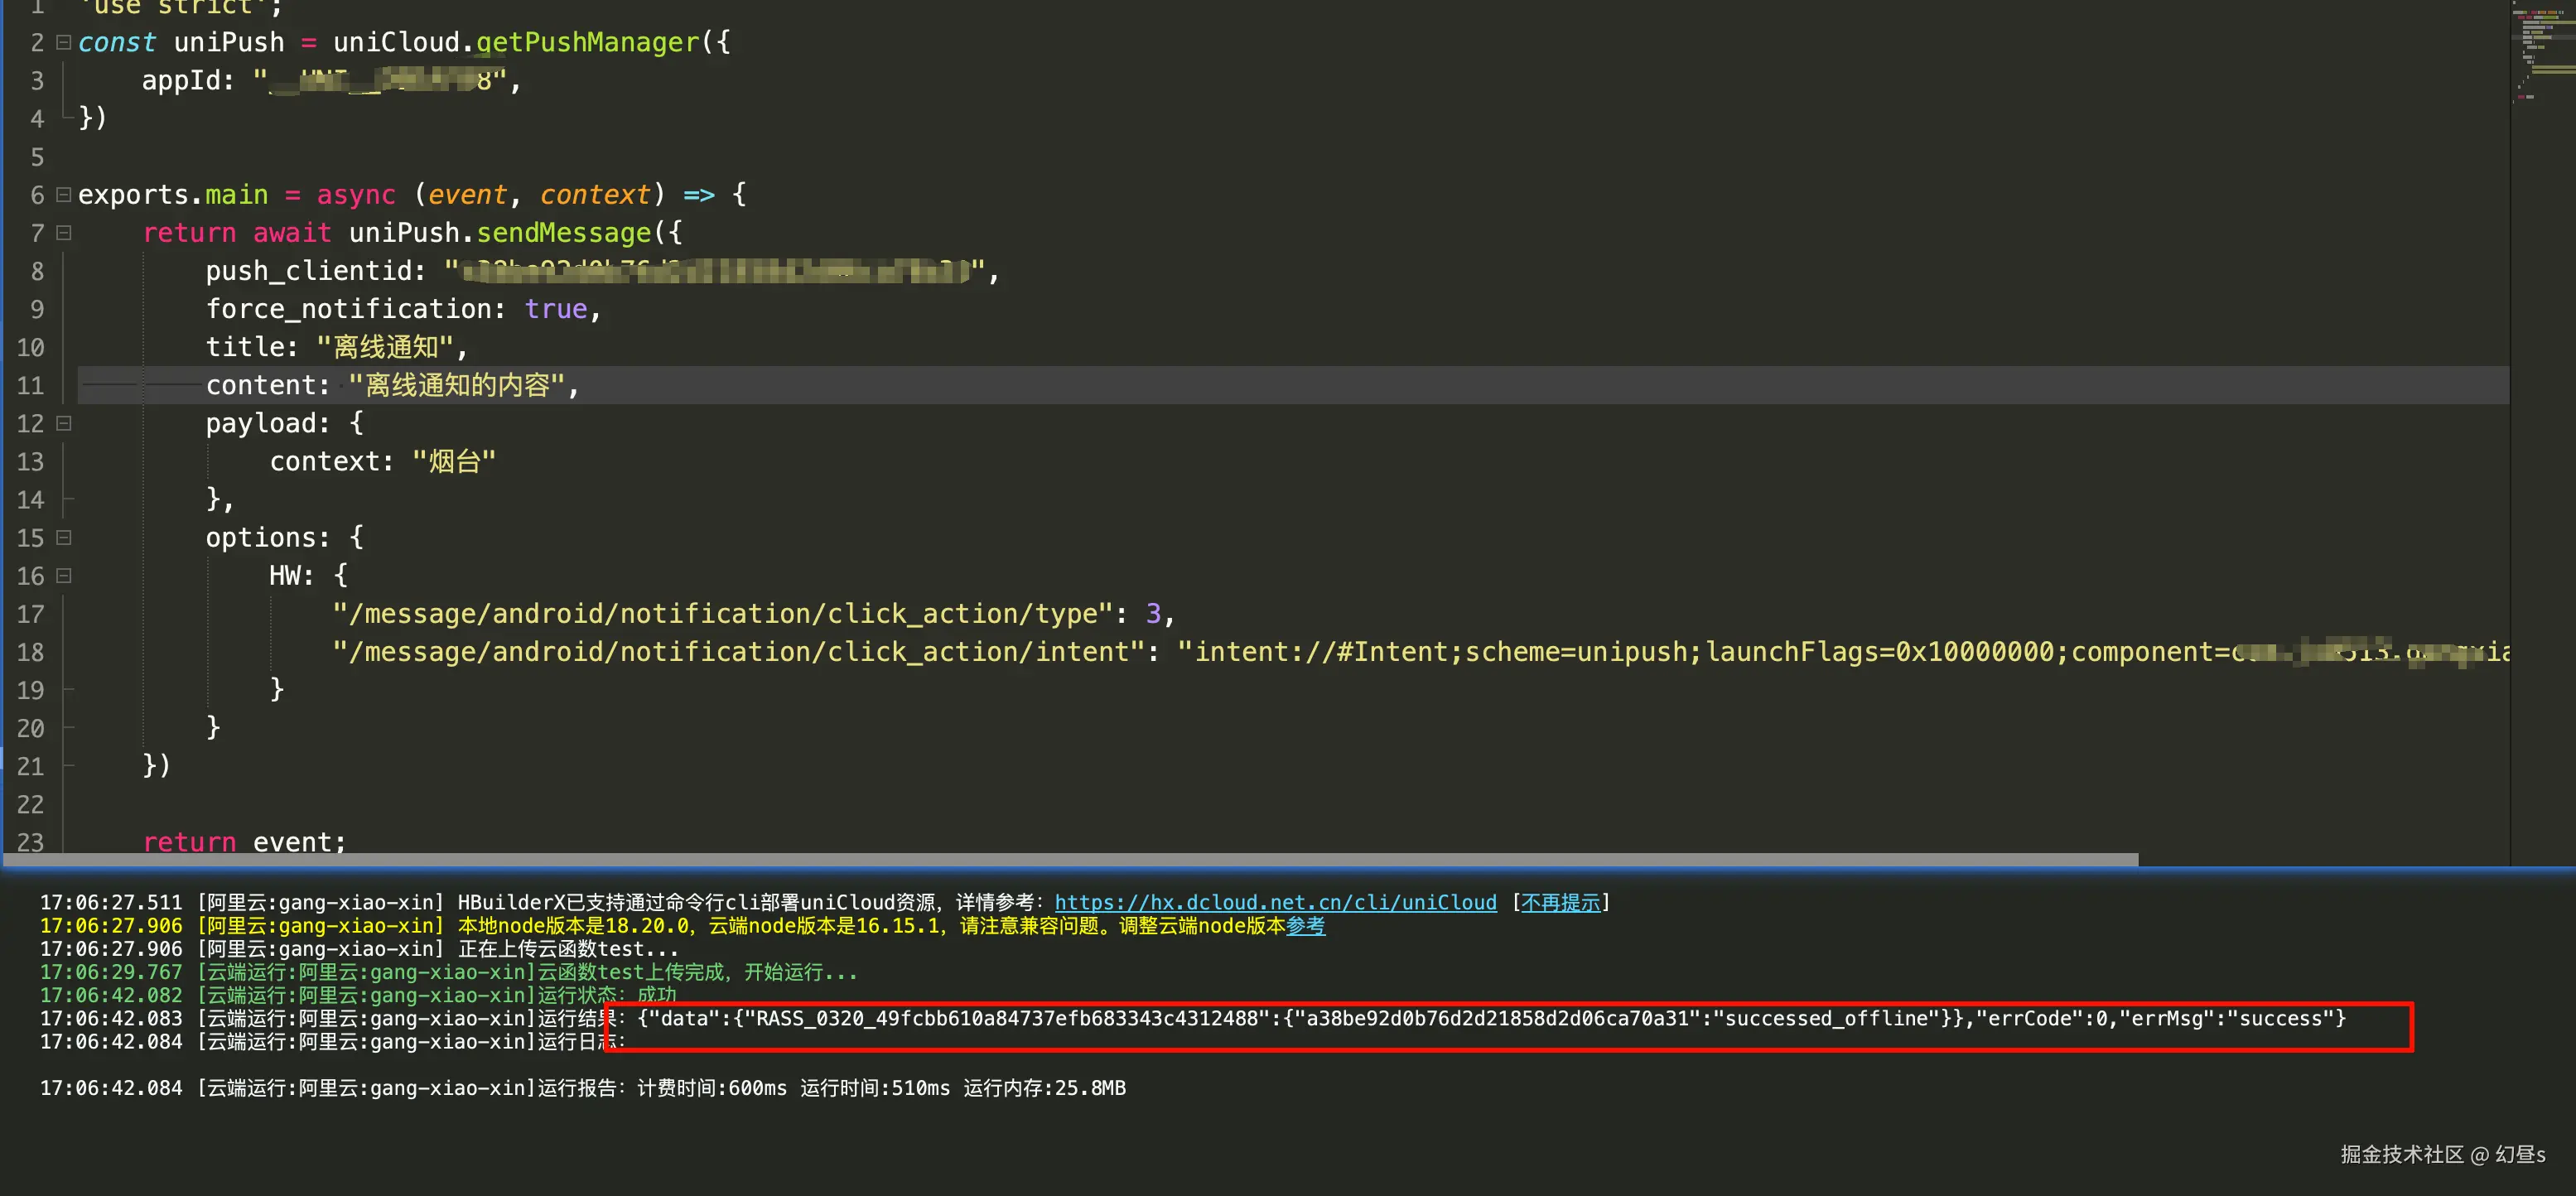Collapse the getPushManager block fold marker on line 2
The image size is (2576, 1196).
63,42
